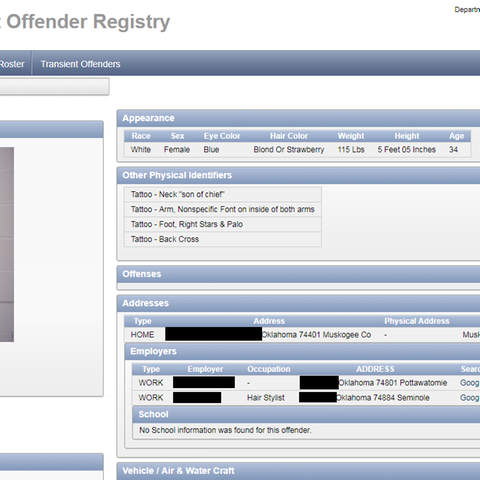The image size is (480, 480).
Task: Select the Tattoo Foot Right Stars row
Action: point(223,224)
